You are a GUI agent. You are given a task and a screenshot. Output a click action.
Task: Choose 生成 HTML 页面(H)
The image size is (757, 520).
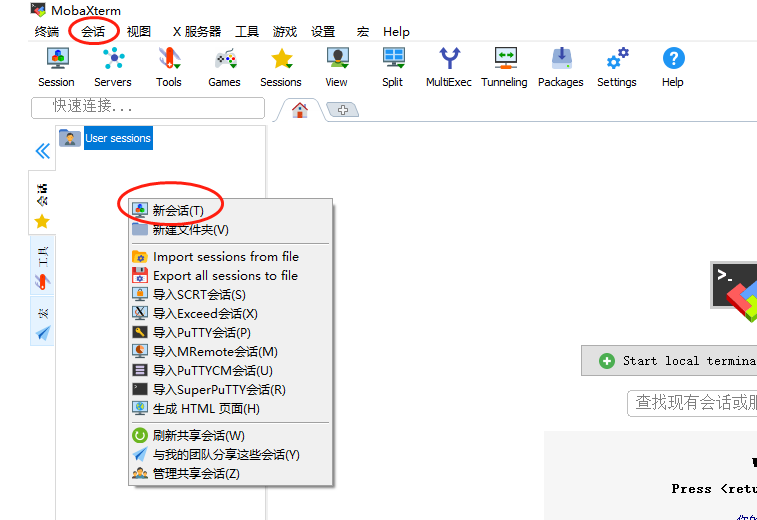pos(231,408)
